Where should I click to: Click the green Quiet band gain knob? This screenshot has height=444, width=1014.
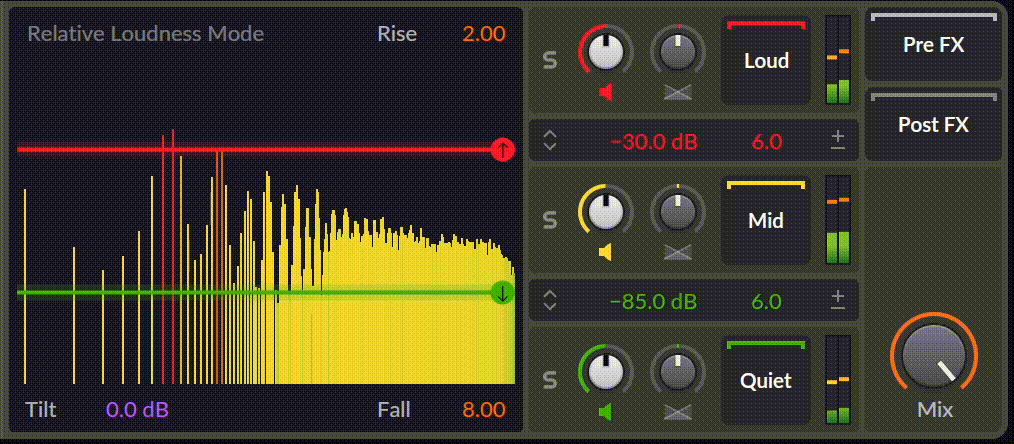pos(606,371)
